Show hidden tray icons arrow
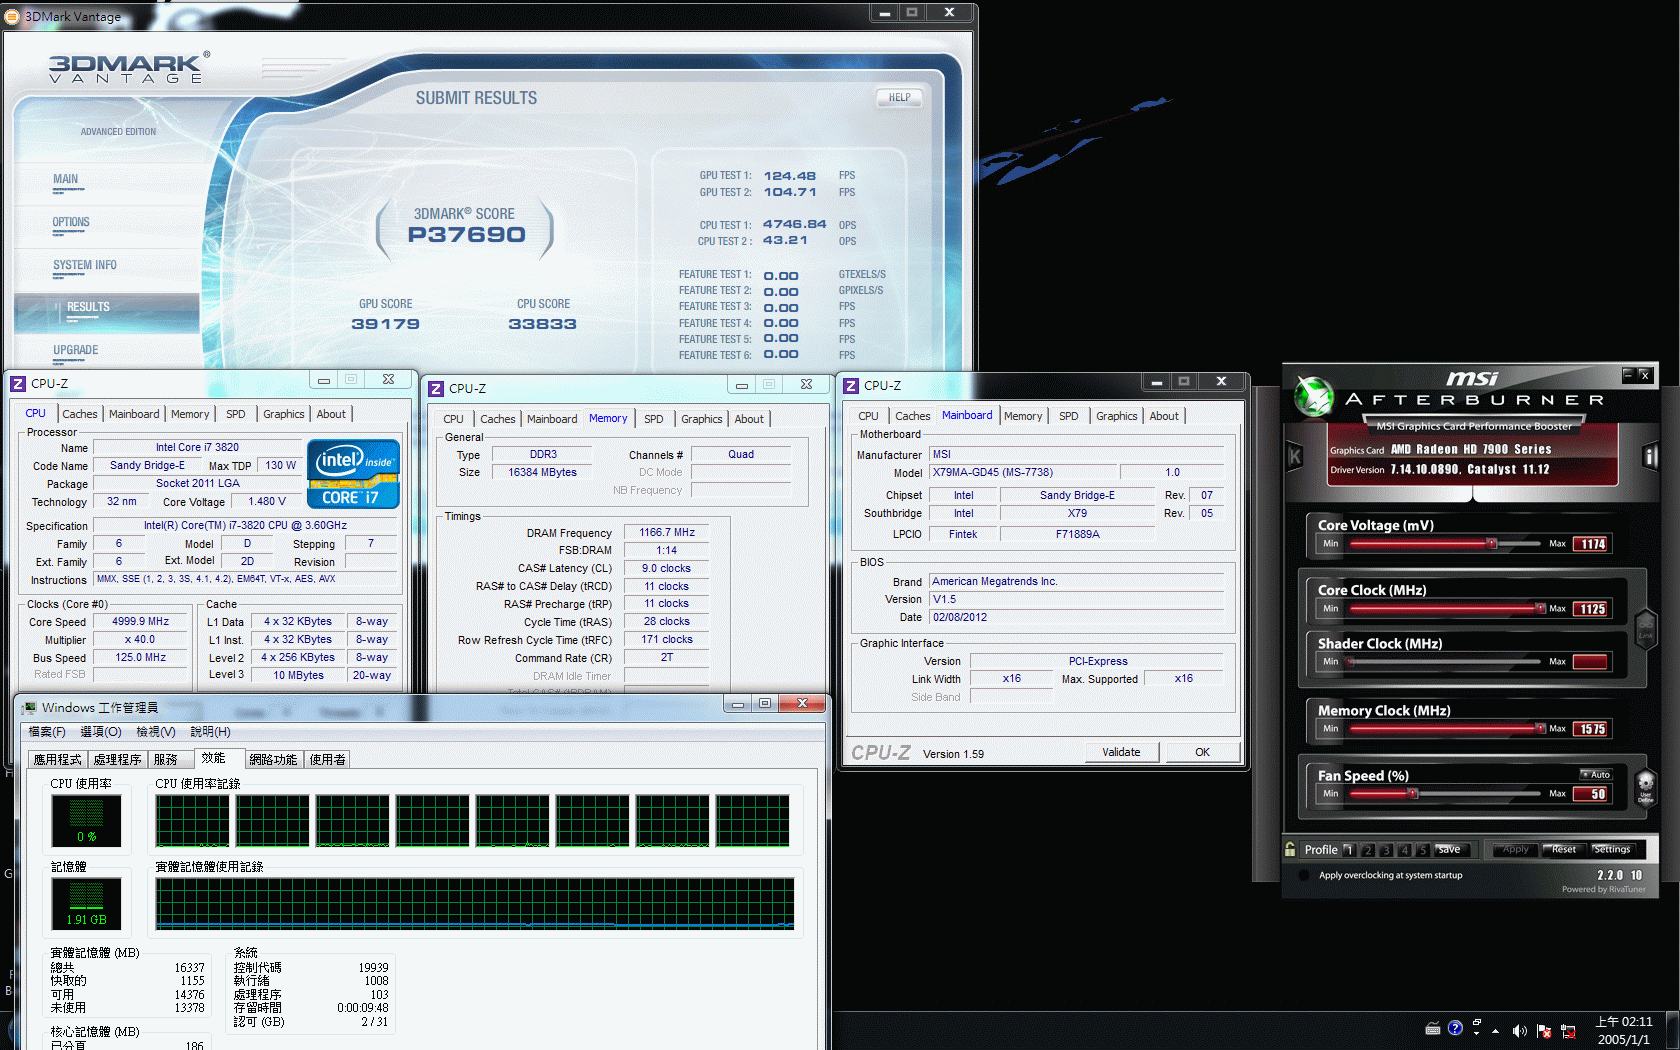 coord(1496,1031)
